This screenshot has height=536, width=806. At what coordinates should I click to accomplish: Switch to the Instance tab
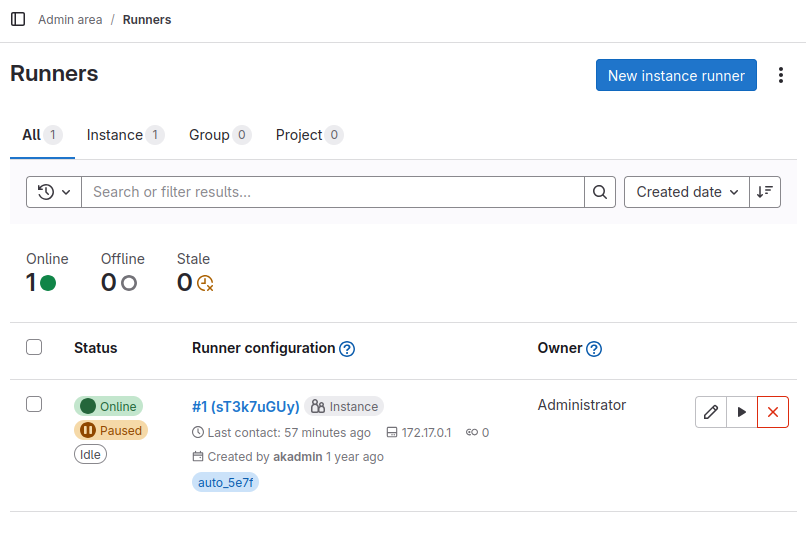(x=125, y=135)
